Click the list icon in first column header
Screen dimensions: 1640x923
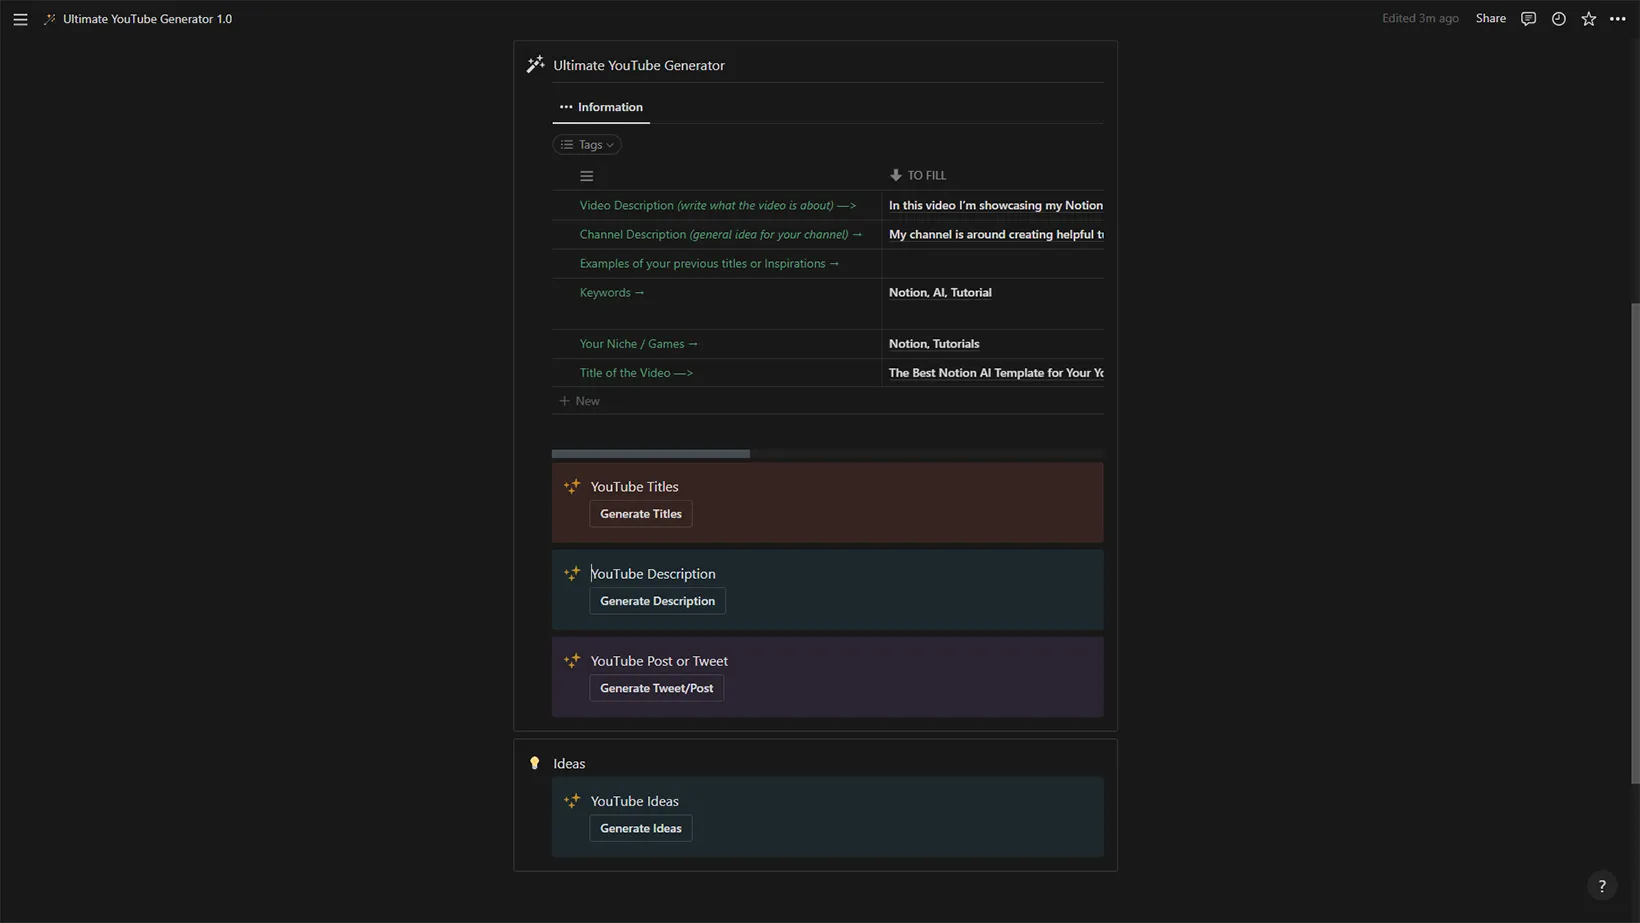pyautogui.click(x=587, y=176)
